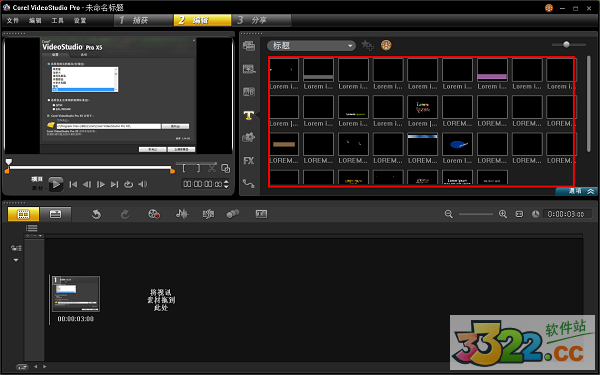This screenshot has height=375, width=600.
Task: Open the Media library panel icon
Action: tap(249, 46)
